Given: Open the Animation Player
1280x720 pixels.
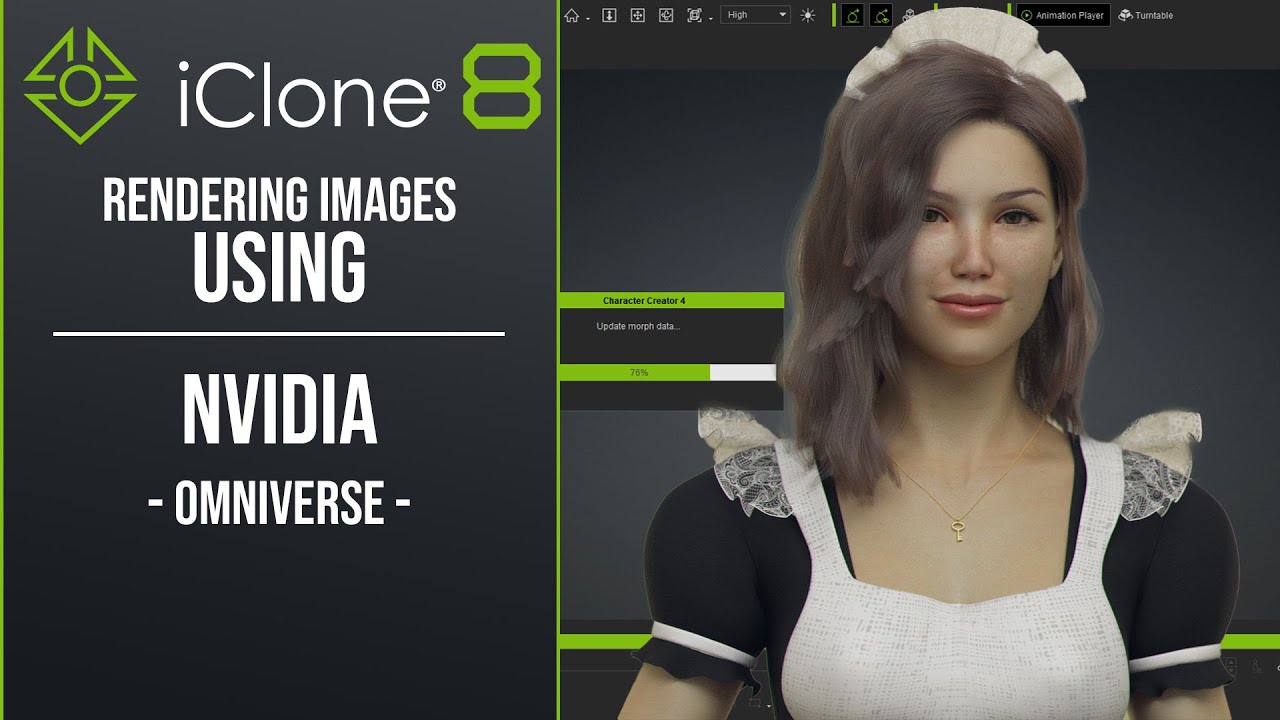Looking at the screenshot, I should click(1063, 15).
